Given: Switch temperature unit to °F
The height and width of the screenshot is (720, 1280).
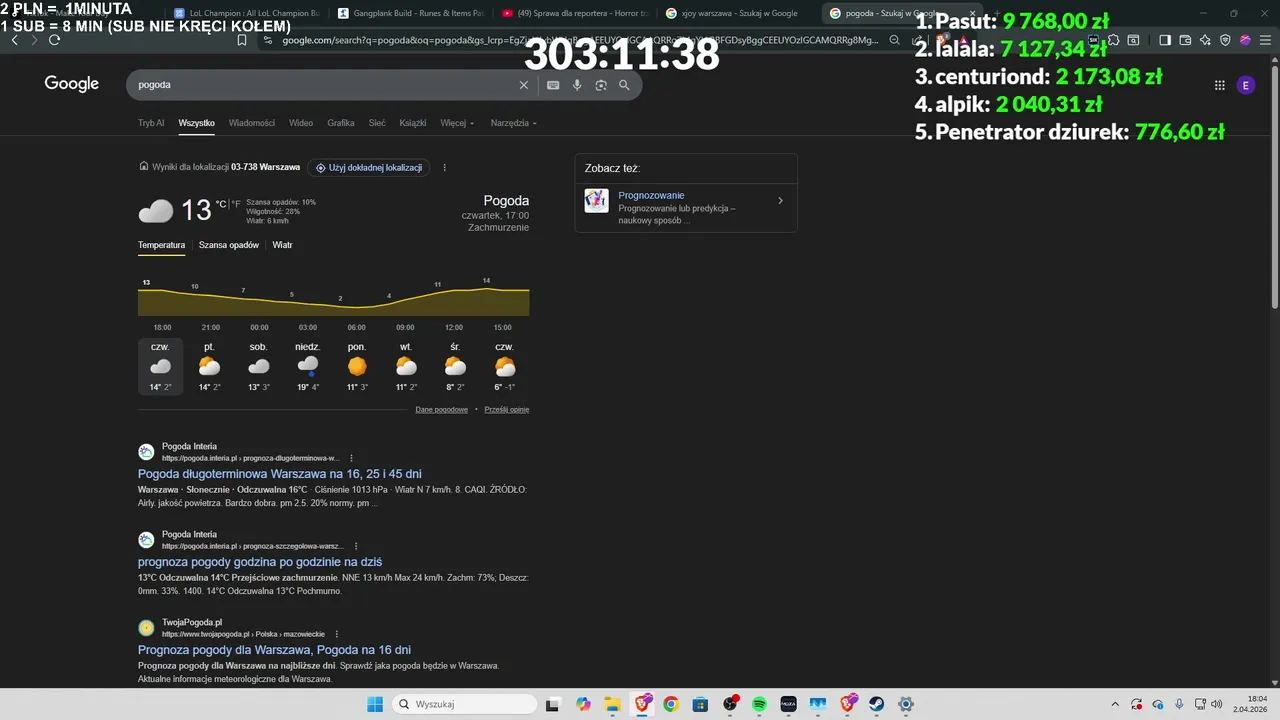Looking at the screenshot, I should tap(237, 204).
